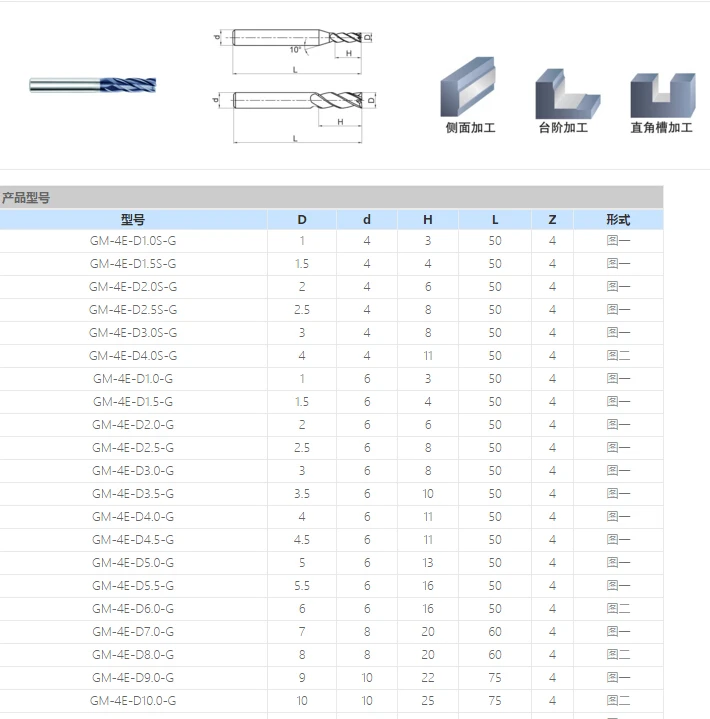Click 图二 in the GM-4E-D8.0-G row
Screen dimensions: 710x719
pos(618,655)
